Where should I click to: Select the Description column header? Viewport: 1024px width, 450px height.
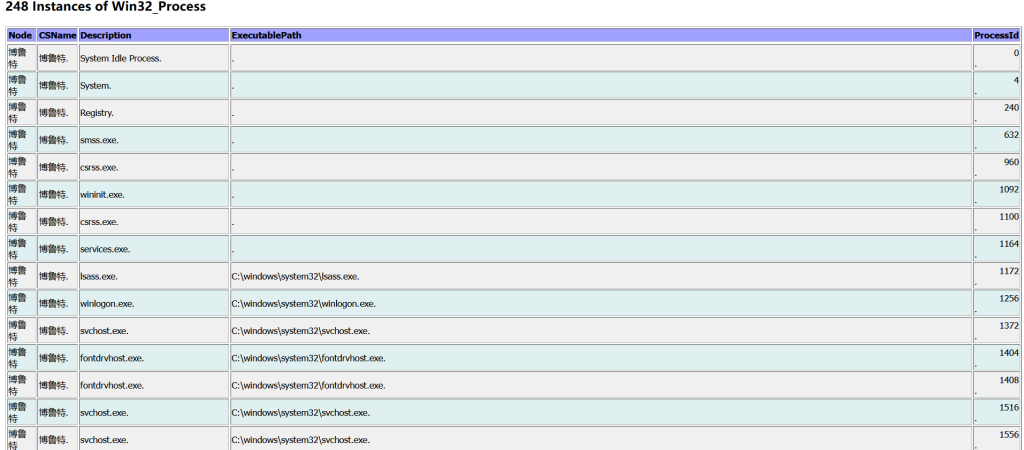(x=106, y=35)
